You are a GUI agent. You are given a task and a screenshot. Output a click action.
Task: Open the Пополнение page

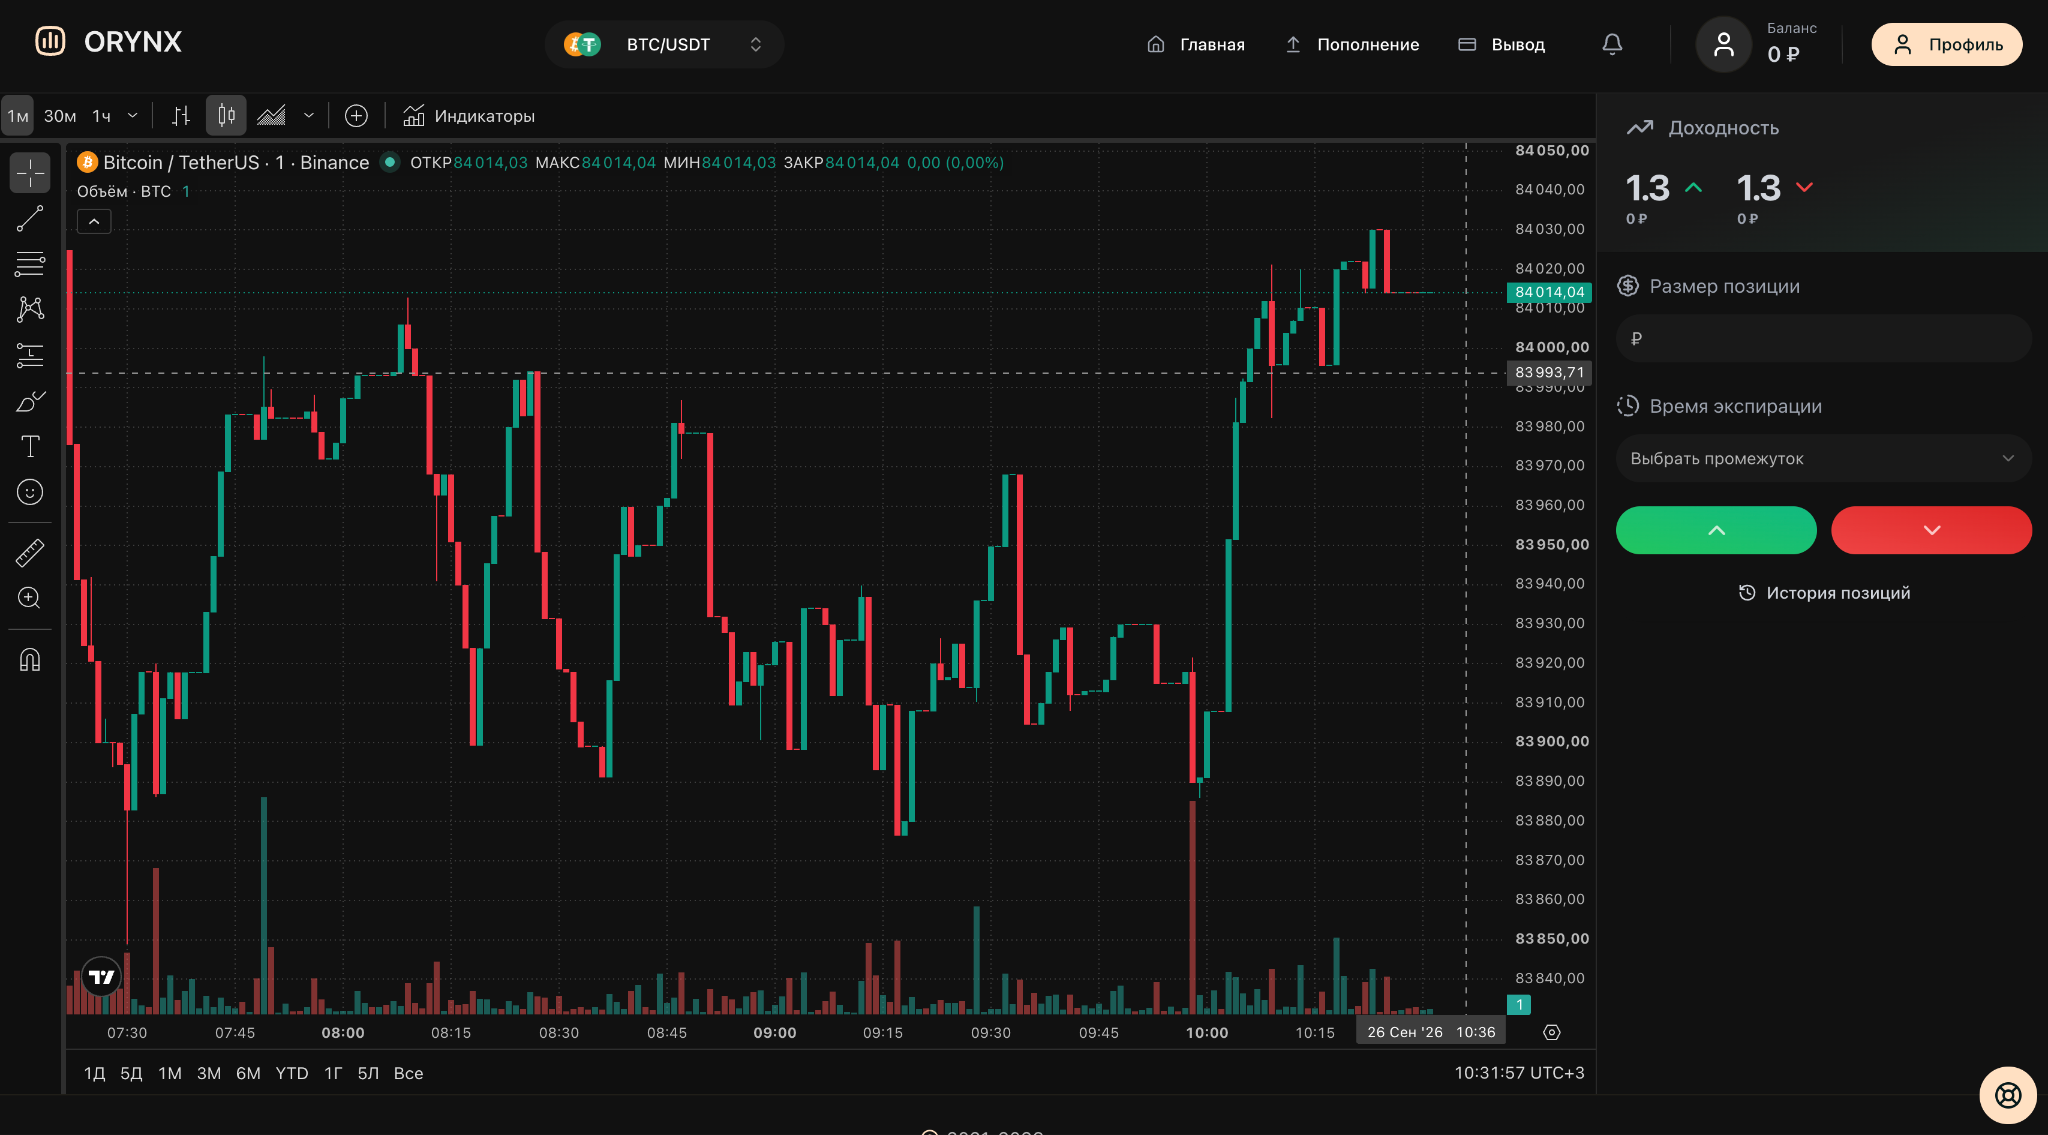click(x=1352, y=44)
